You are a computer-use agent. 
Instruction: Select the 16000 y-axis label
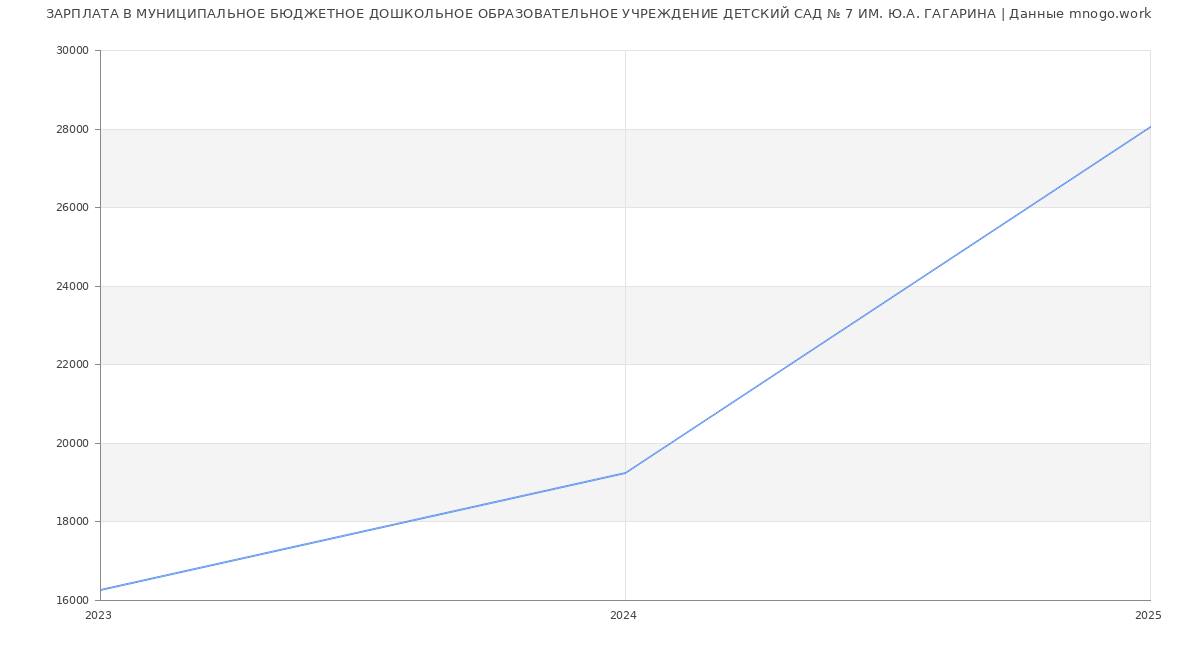[74, 600]
